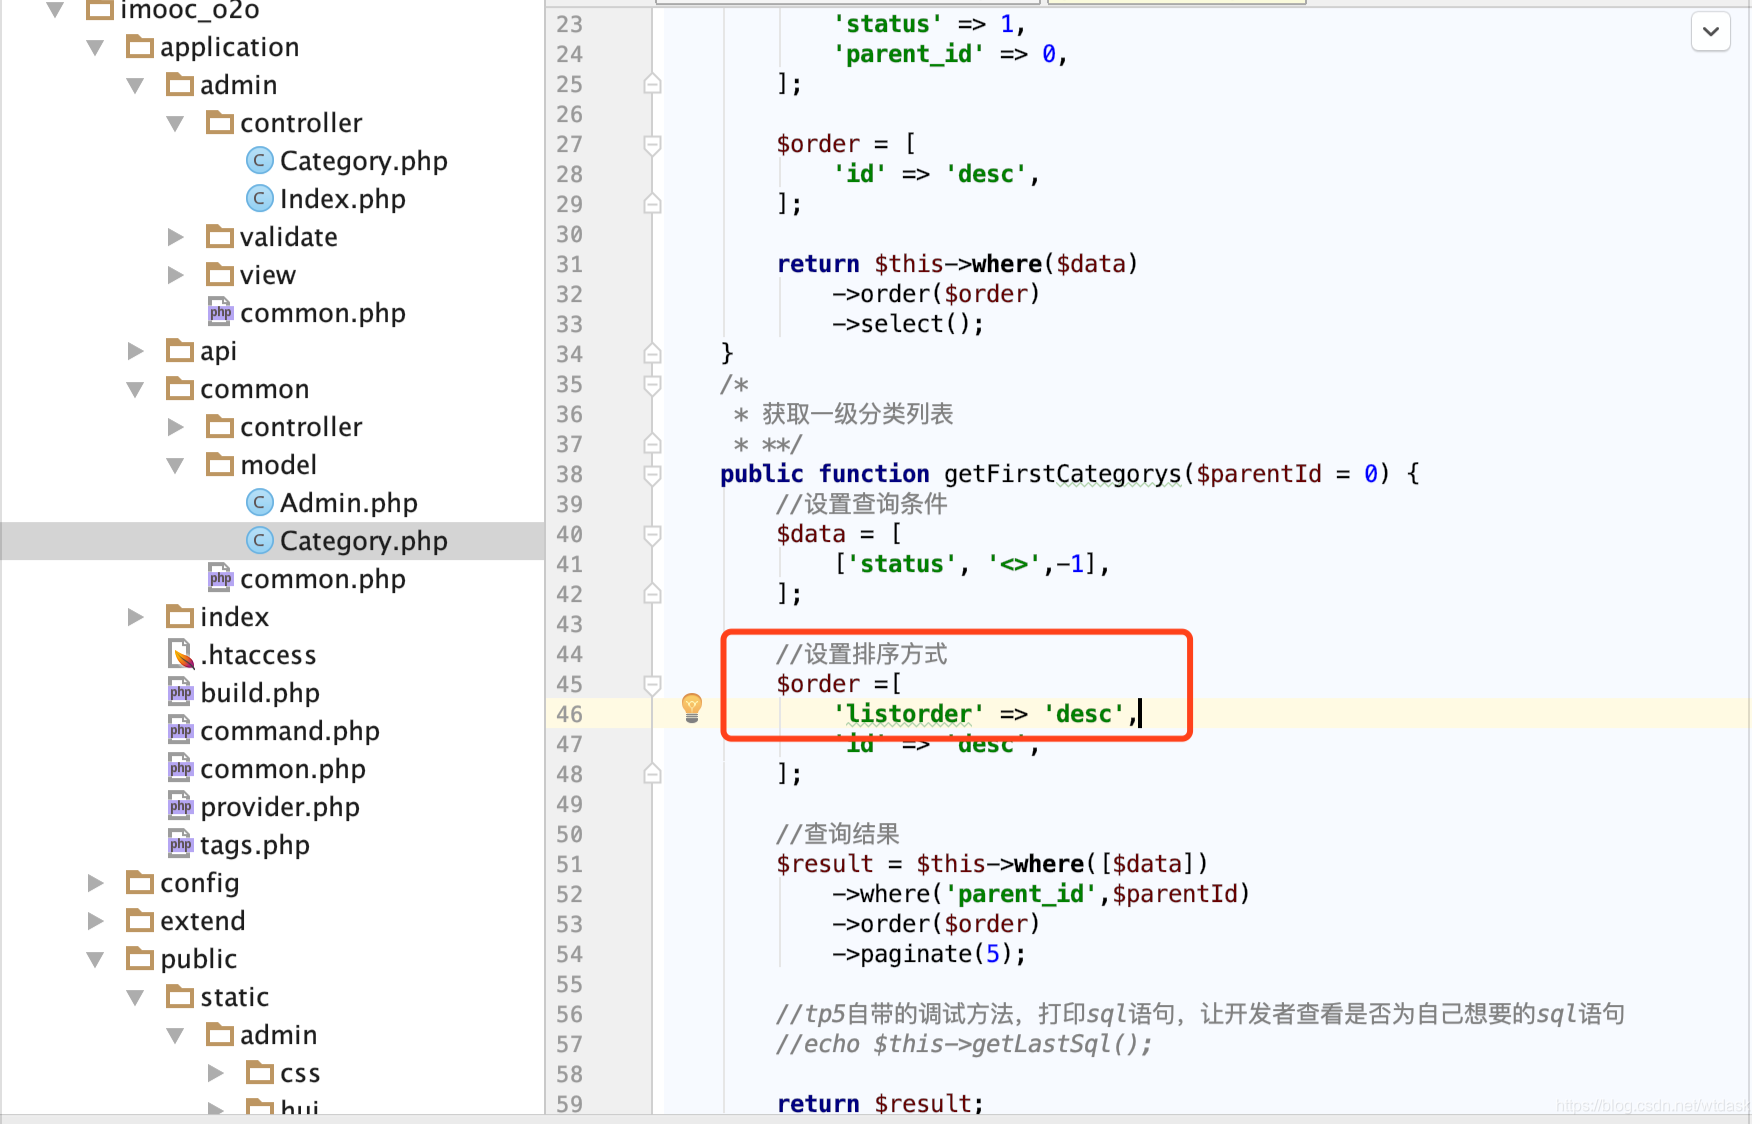Image resolution: width=1760 pixels, height=1124 pixels.
Task: Click the fold marker on line 27
Action: (x=652, y=145)
